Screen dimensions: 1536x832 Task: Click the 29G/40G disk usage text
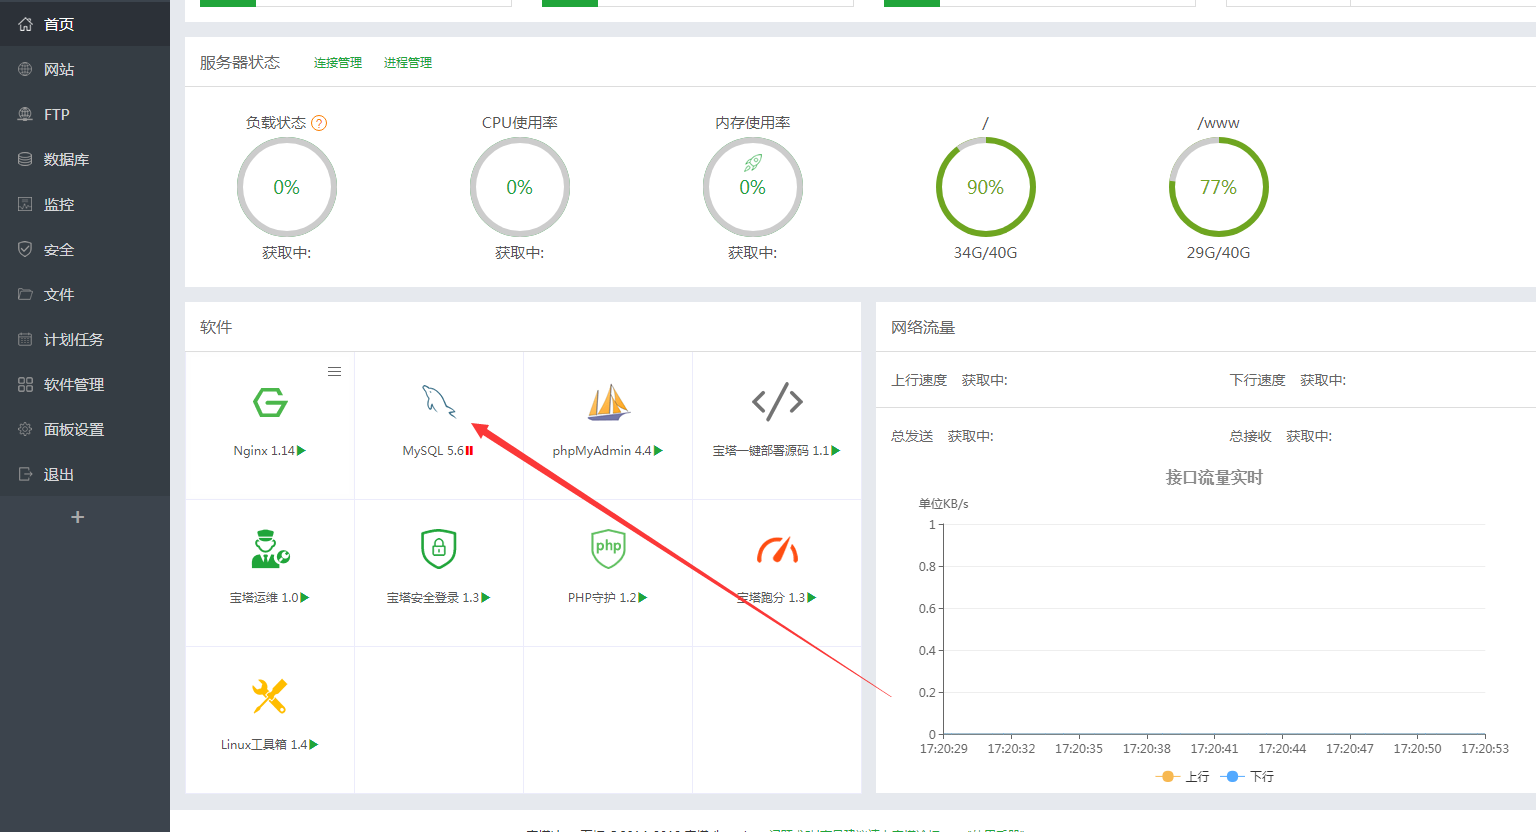1219,253
